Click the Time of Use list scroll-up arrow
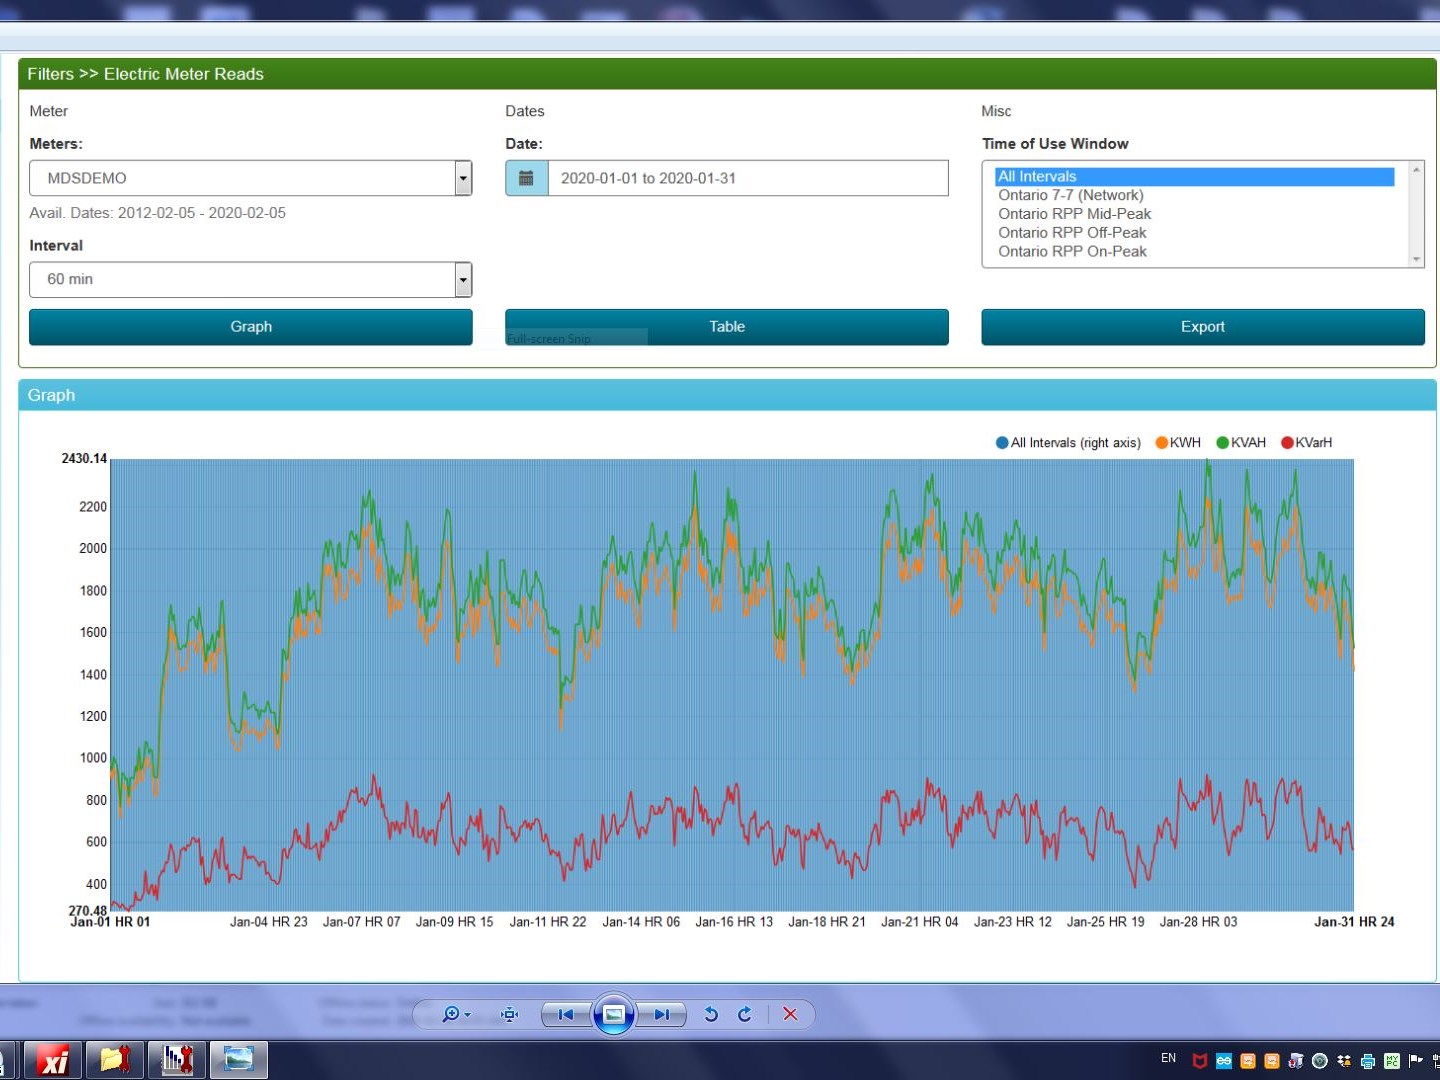This screenshot has height=1080, width=1440. pyautogui.click(x=1416, y=170)
